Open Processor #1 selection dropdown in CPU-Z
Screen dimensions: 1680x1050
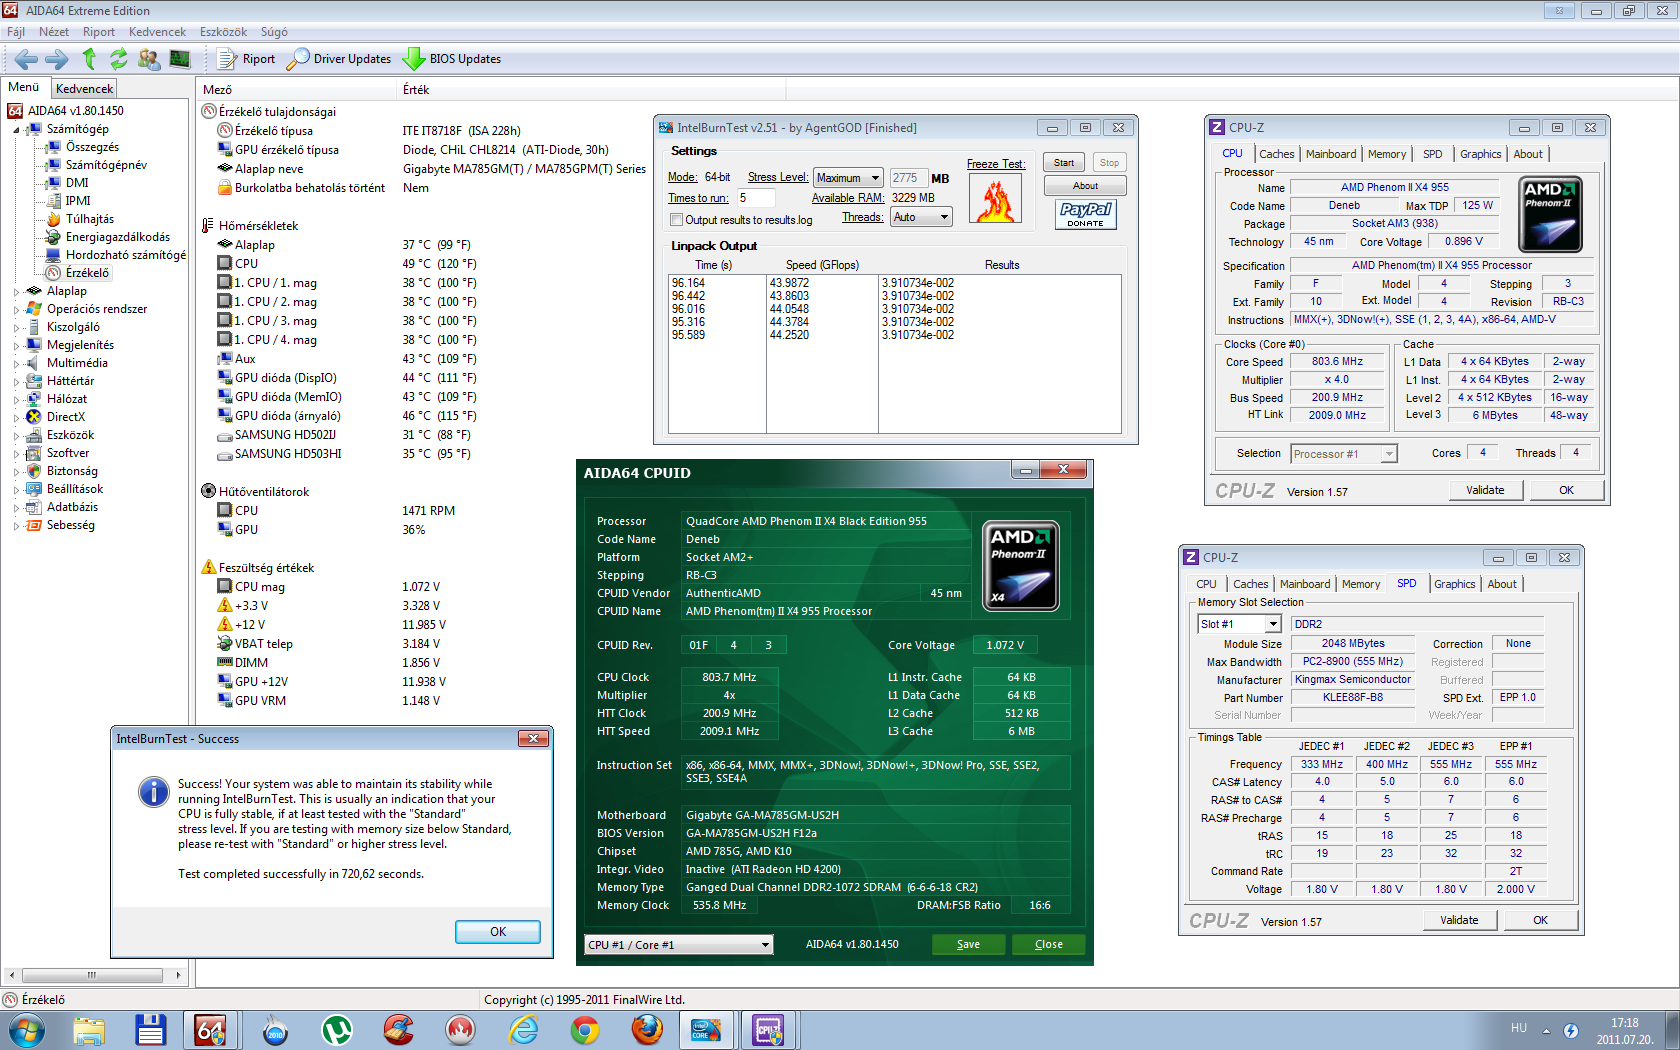click(1343, 454)
